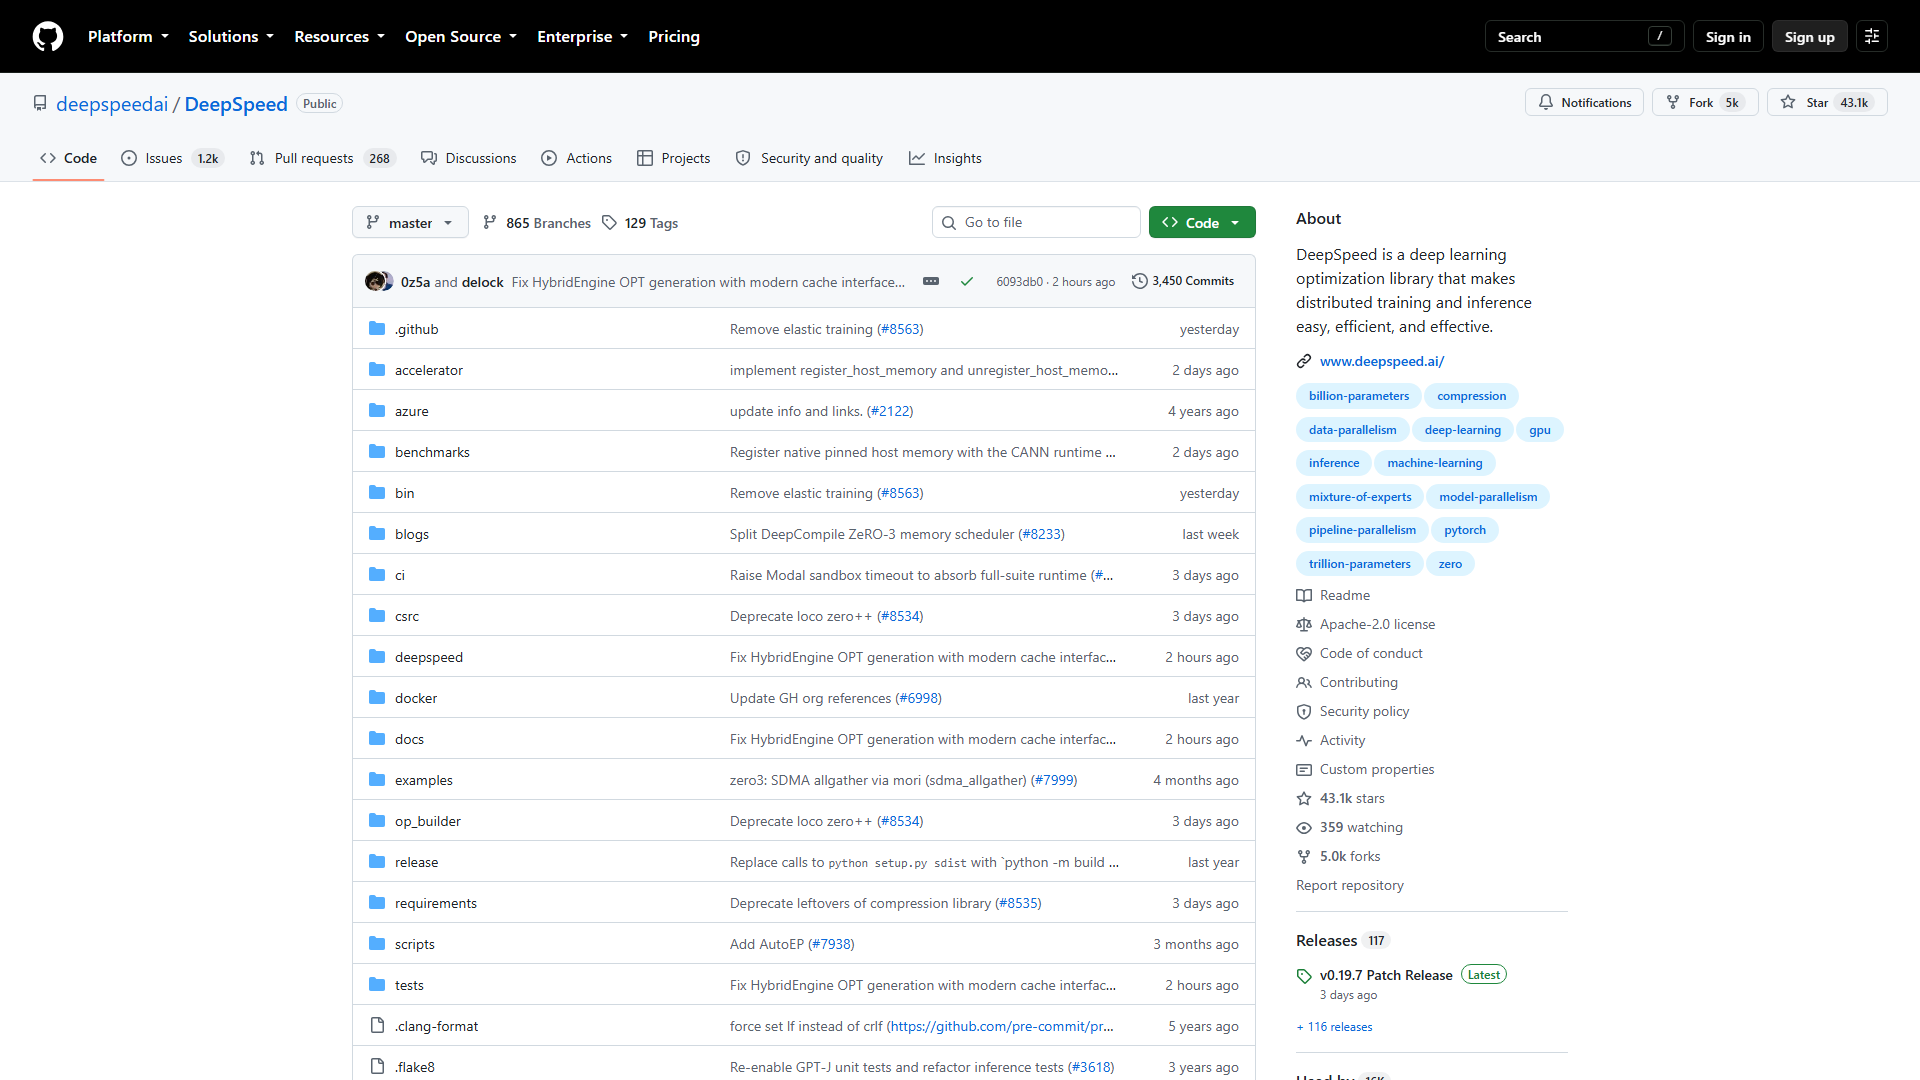Click the Sign up button
The height and width of the screenshot is (1080, 1920).
[1809, 37]
